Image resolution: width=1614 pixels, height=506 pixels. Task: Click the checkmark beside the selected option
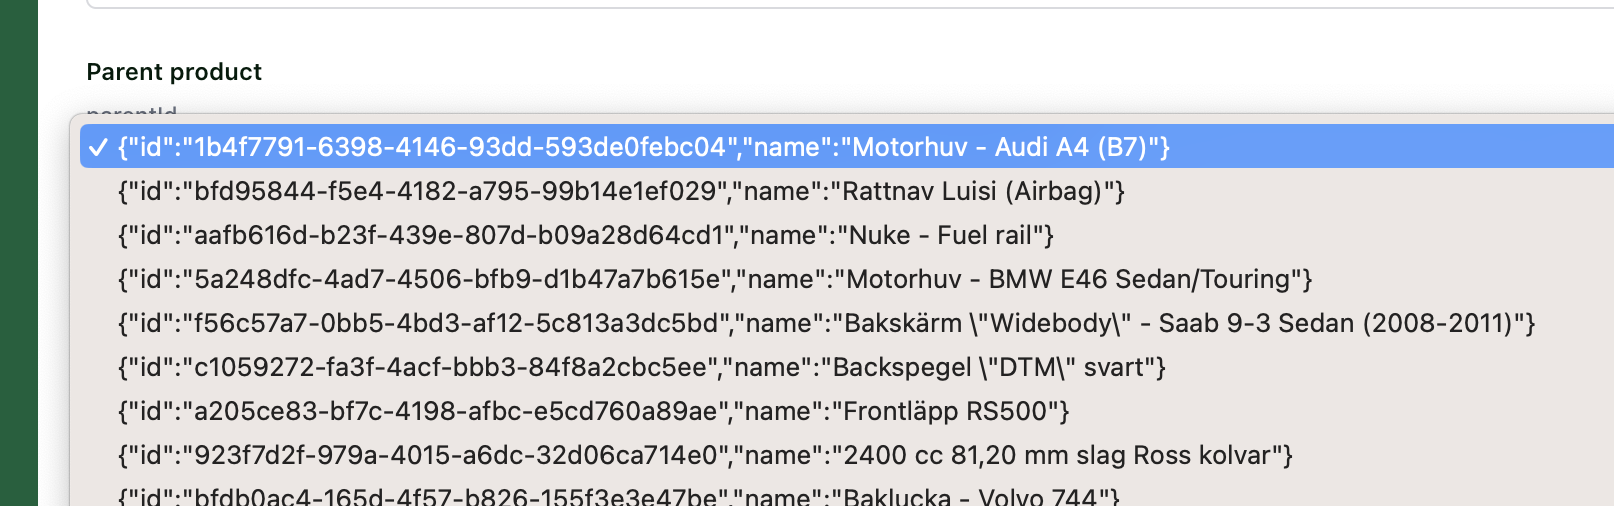point(97,148)
